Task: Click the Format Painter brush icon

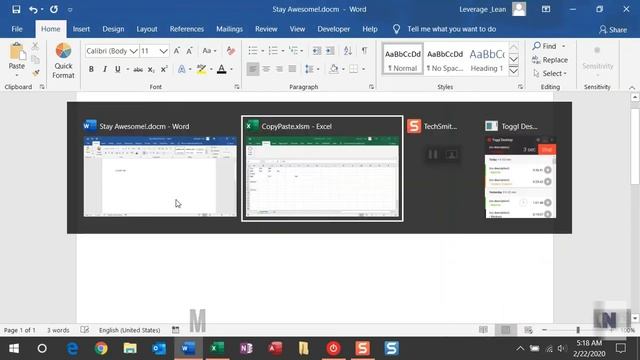Action: pyautogui.click(x=36, y=73)
